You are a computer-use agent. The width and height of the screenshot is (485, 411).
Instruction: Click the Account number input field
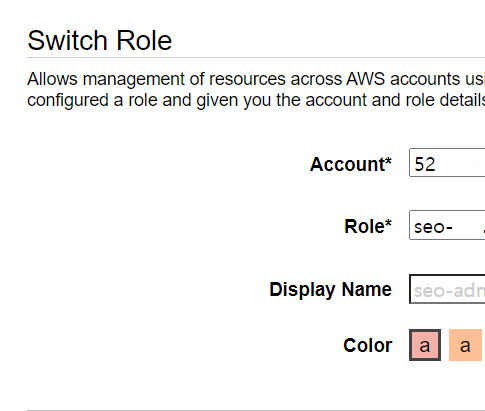(447, 163)
